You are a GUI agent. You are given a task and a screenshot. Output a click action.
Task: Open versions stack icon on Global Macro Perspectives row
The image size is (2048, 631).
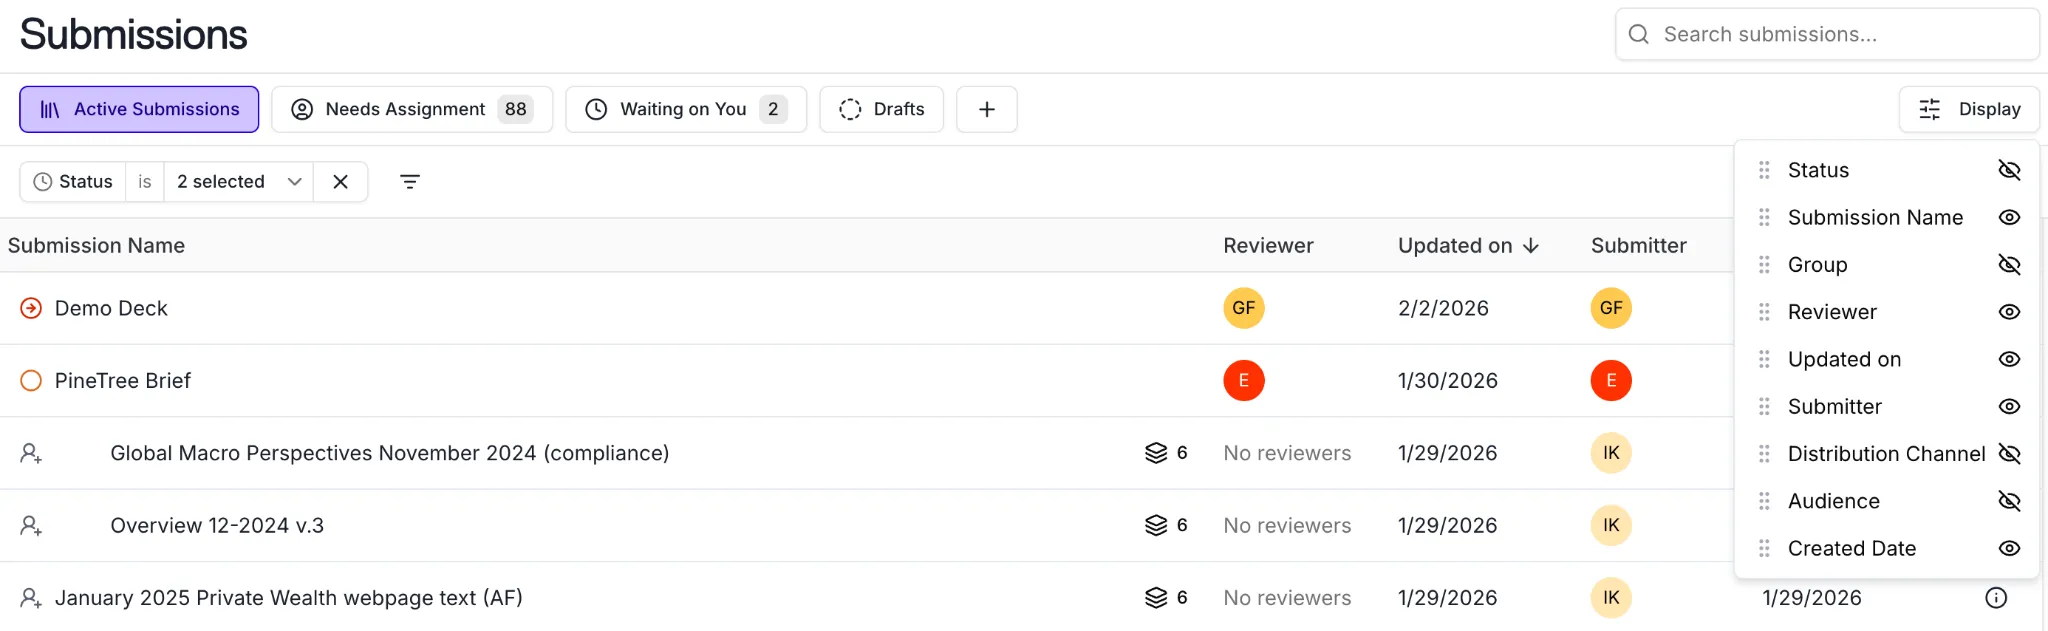1156,453
